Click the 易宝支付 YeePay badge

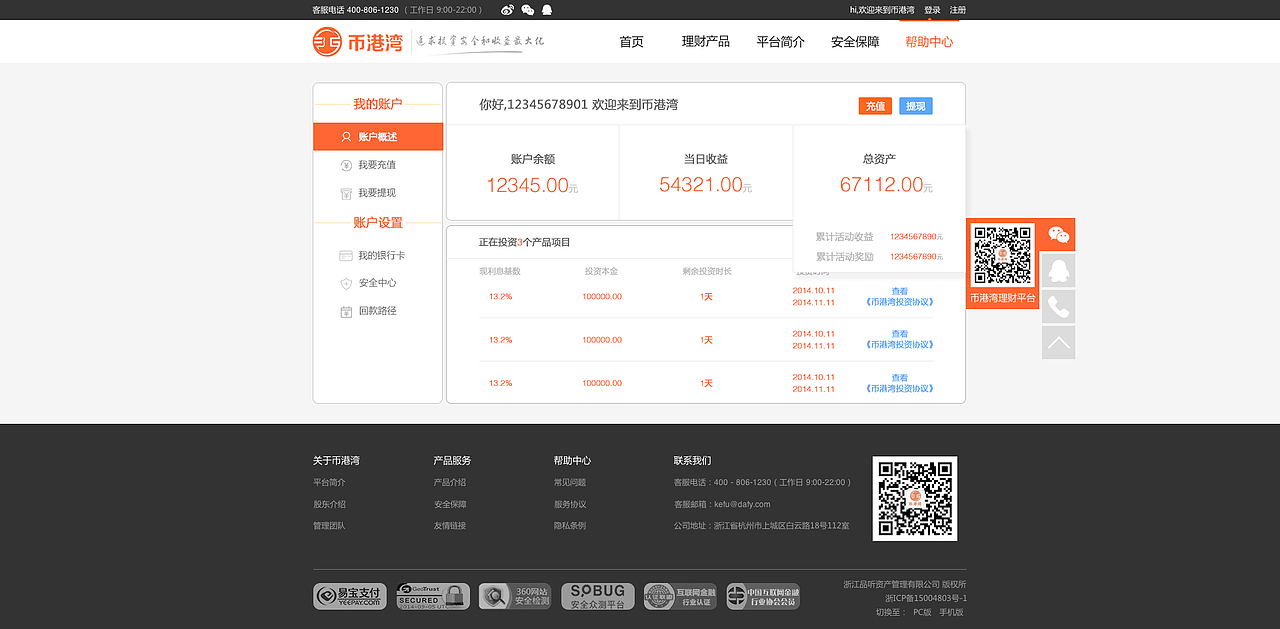pos(350,597)
